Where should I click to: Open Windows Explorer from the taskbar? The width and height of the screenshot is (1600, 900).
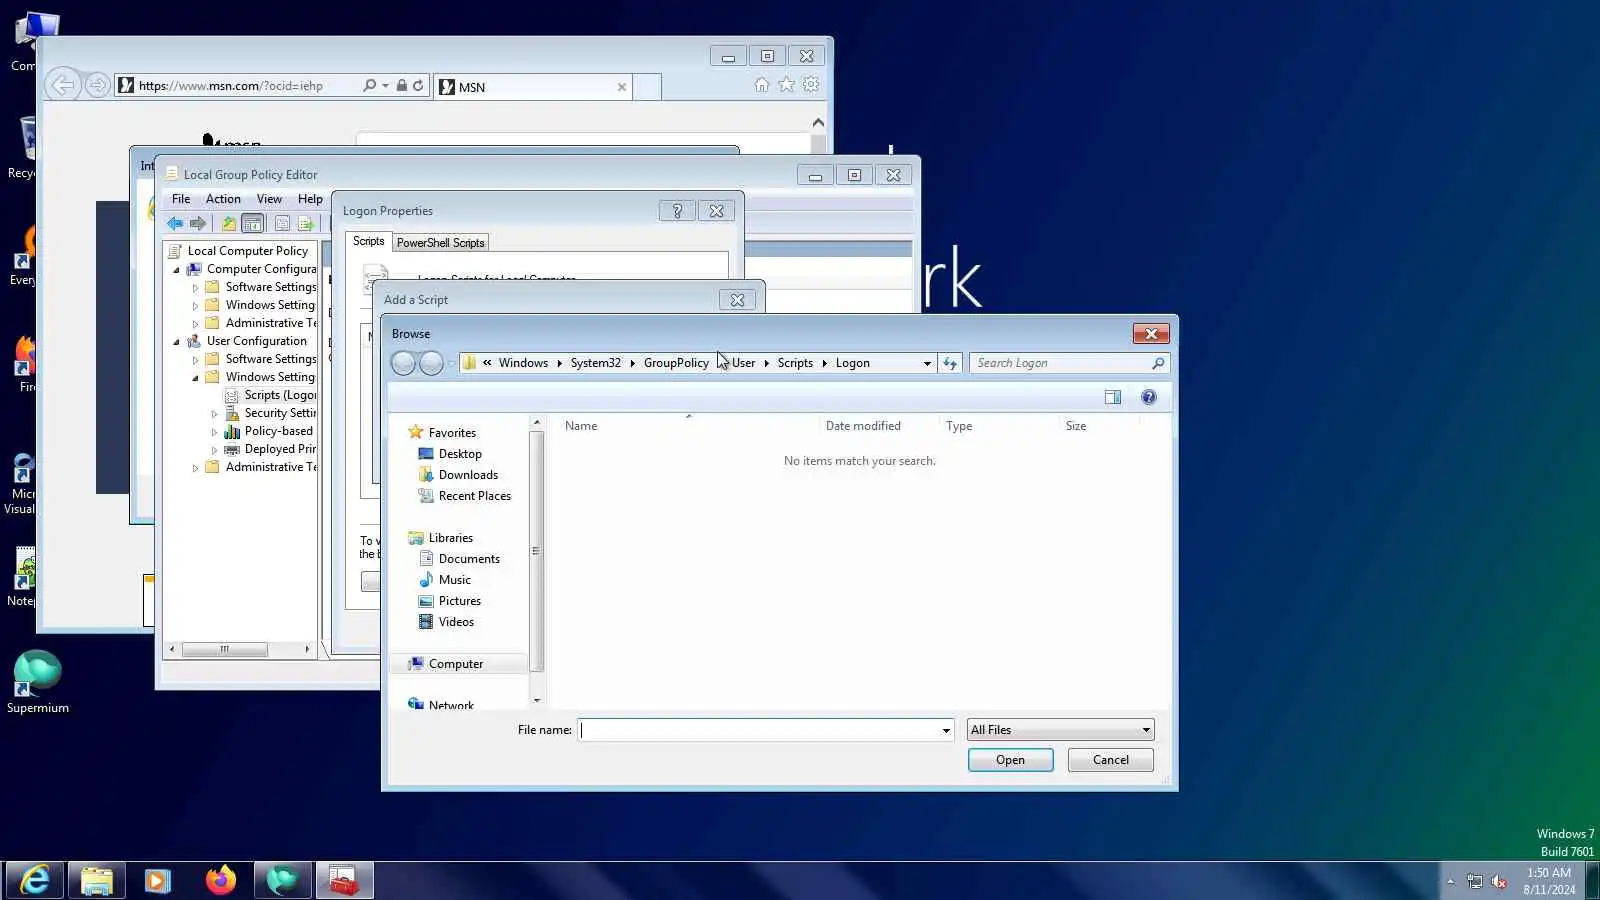97,880
